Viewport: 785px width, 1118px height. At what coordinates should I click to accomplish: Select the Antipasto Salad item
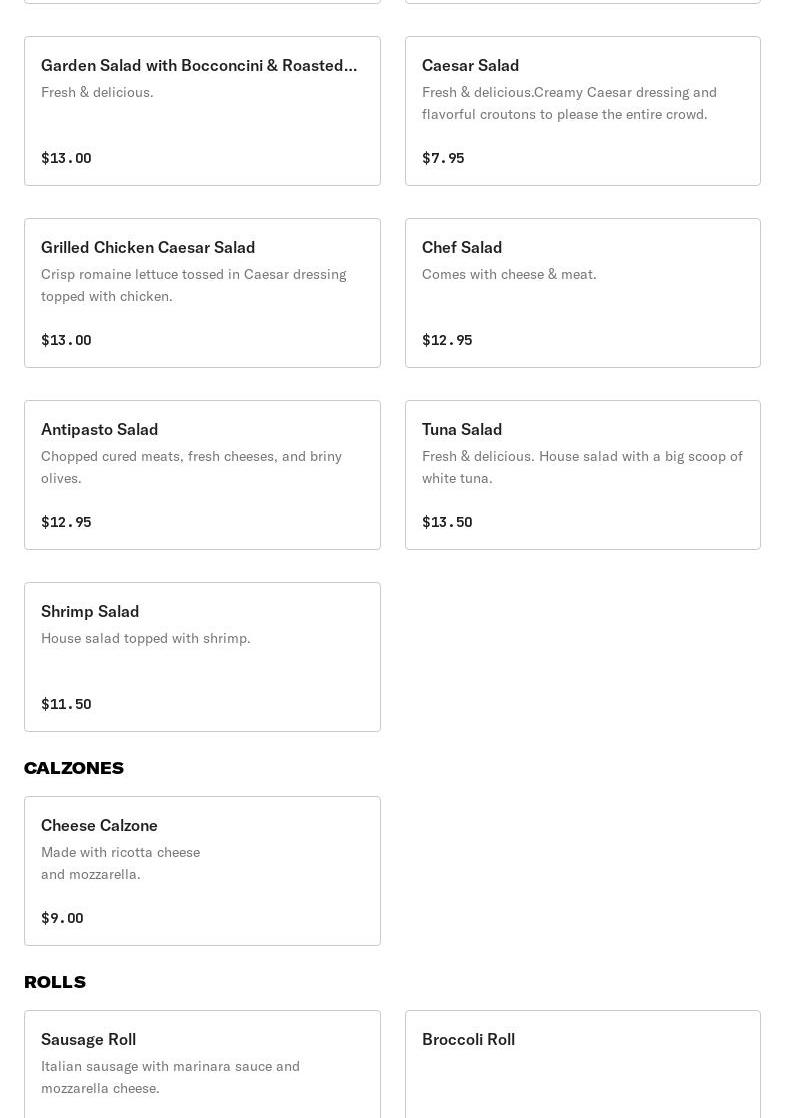(202, 474)
